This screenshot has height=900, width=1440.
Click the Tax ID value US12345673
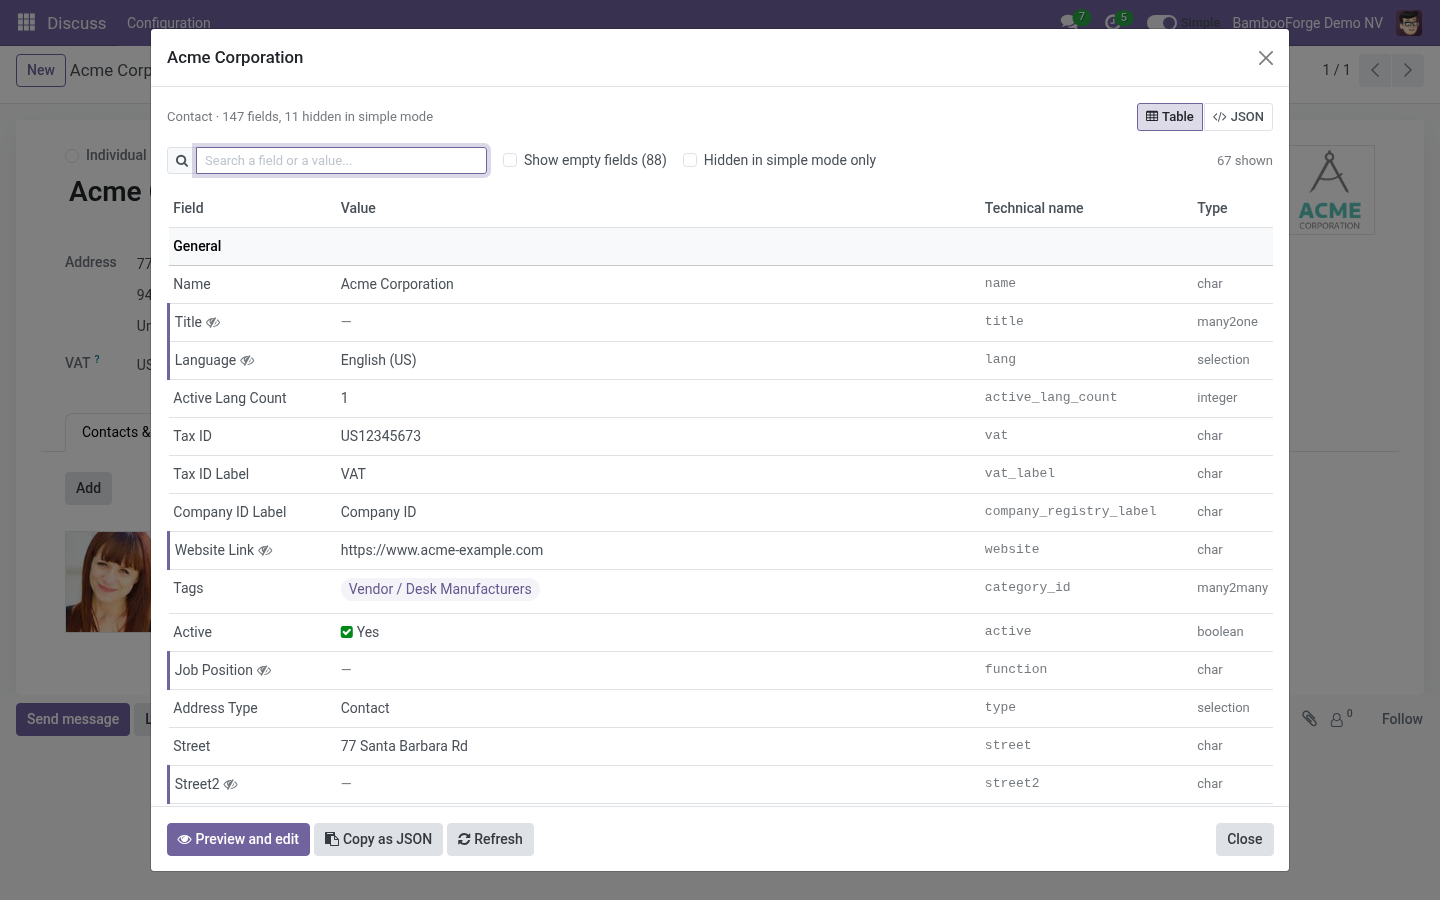click(381, 436)
